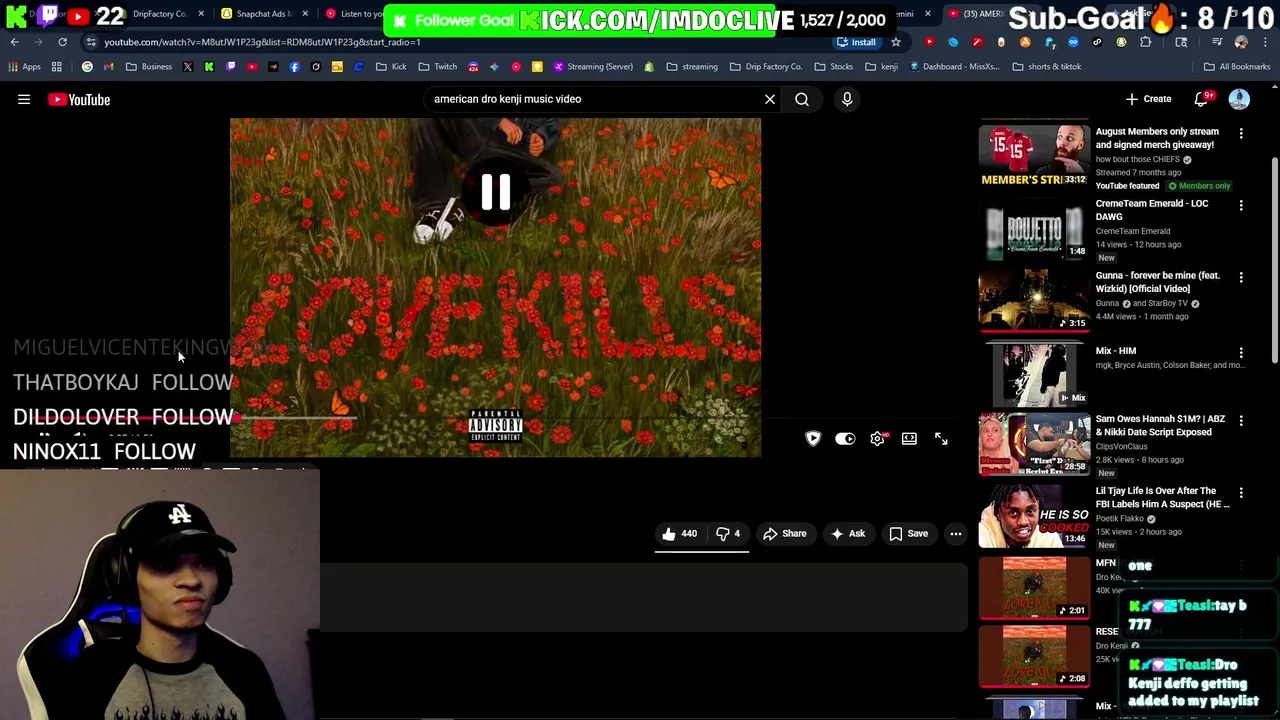Save video to a playlist
1280x720 pixels.
click(x=908, y=533)
